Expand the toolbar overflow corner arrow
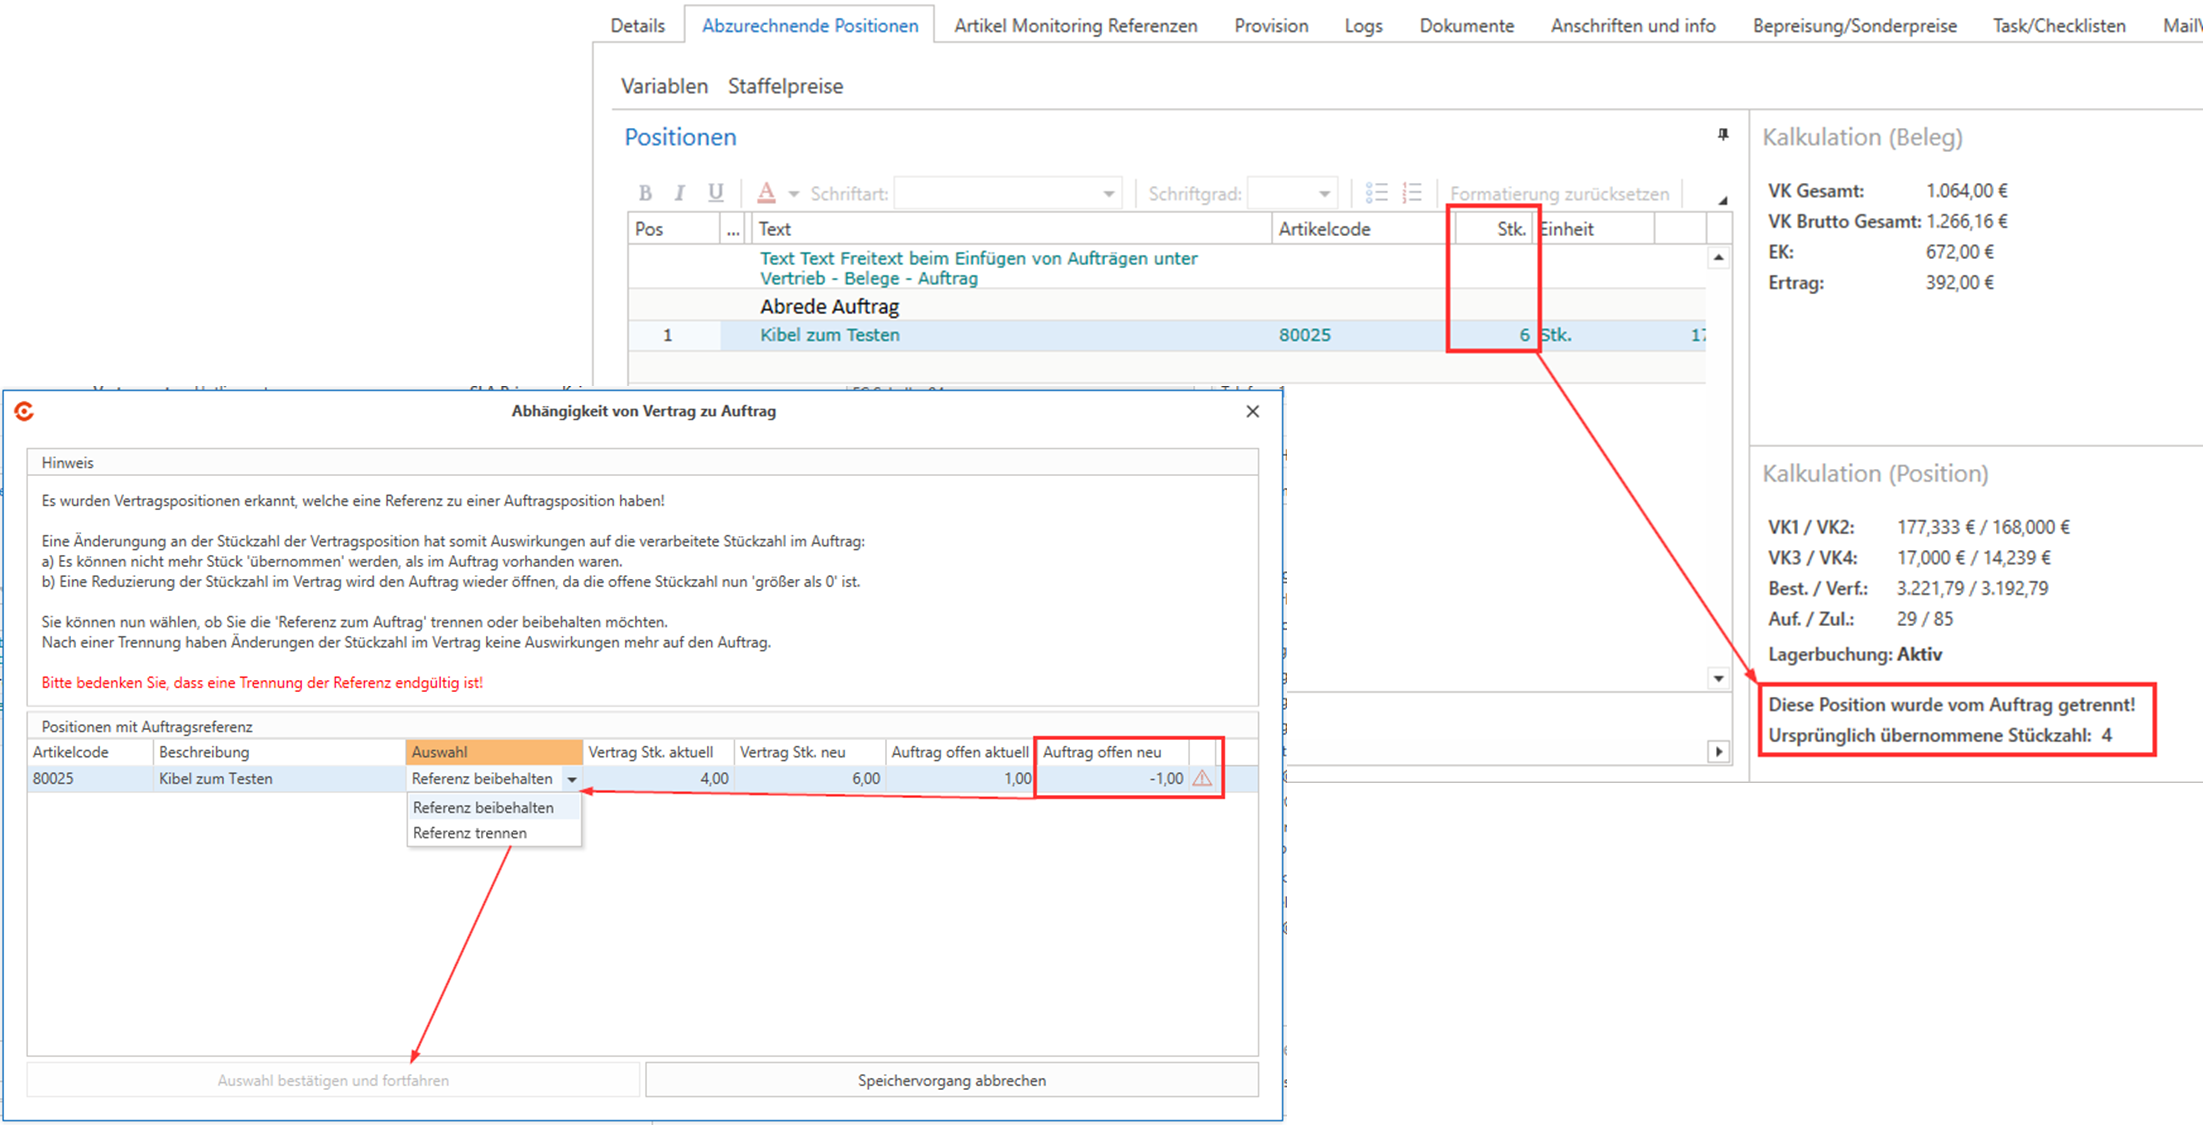The height and width of the screenshot is (1125, 2203). (x=1722, y=200)
